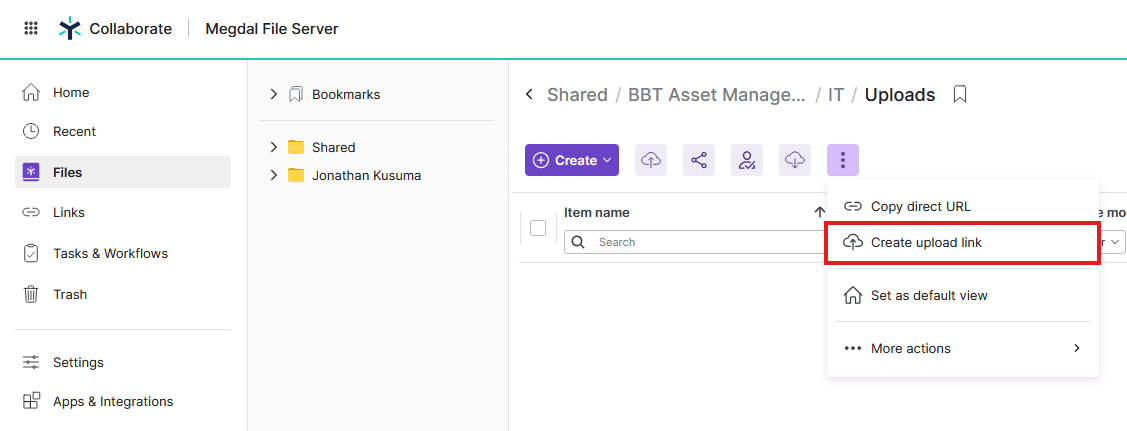Click the share toolbar icon

click(x=699, y=160)
